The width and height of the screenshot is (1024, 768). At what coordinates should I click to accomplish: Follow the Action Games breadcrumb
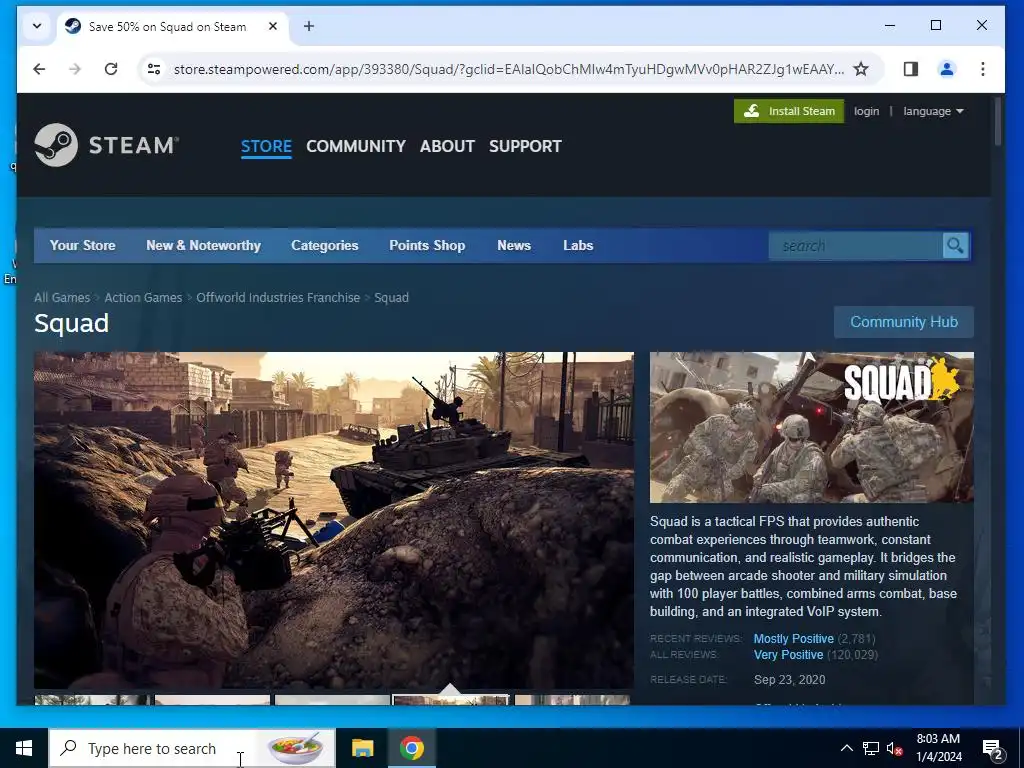pos(143,298)
